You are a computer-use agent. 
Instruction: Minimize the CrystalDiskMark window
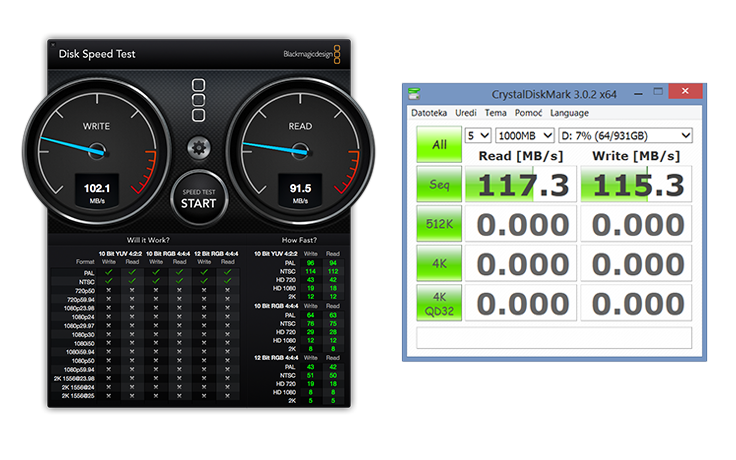638,94
